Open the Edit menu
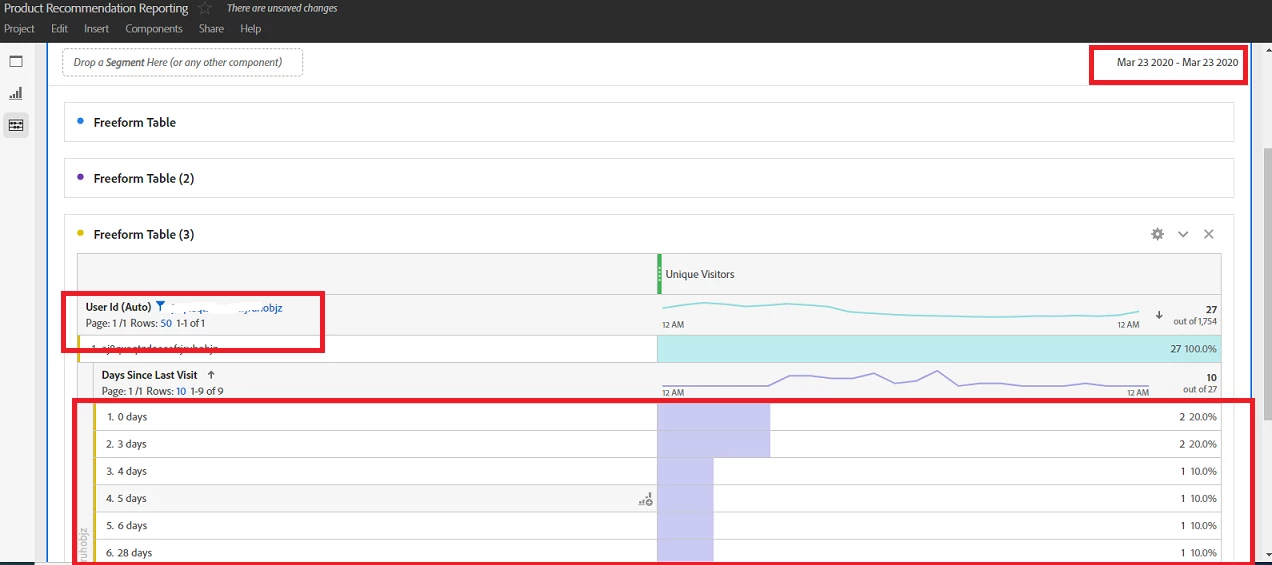The image size is (1272, 565). point(59,29)
